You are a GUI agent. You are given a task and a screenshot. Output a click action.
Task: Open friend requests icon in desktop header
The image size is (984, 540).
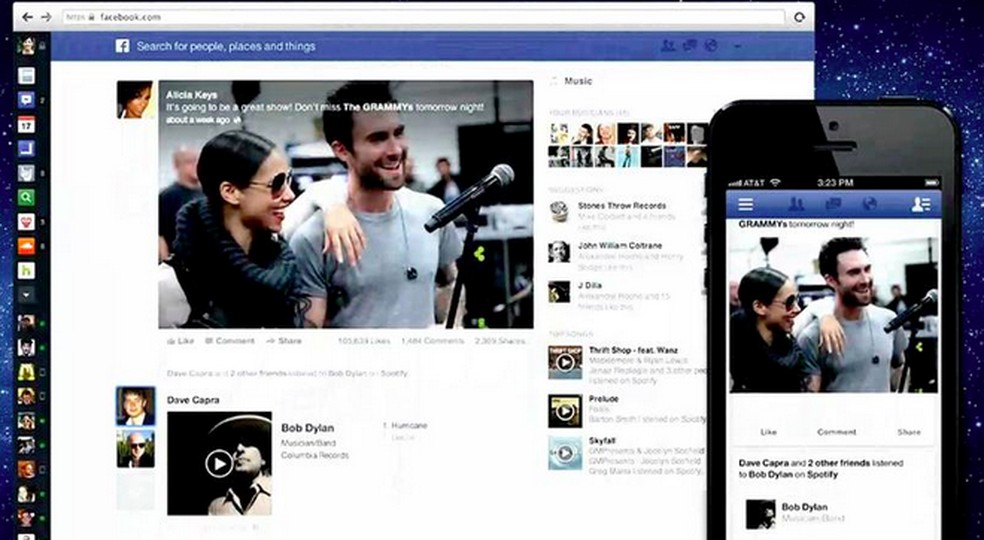click(x=668, y=45)
